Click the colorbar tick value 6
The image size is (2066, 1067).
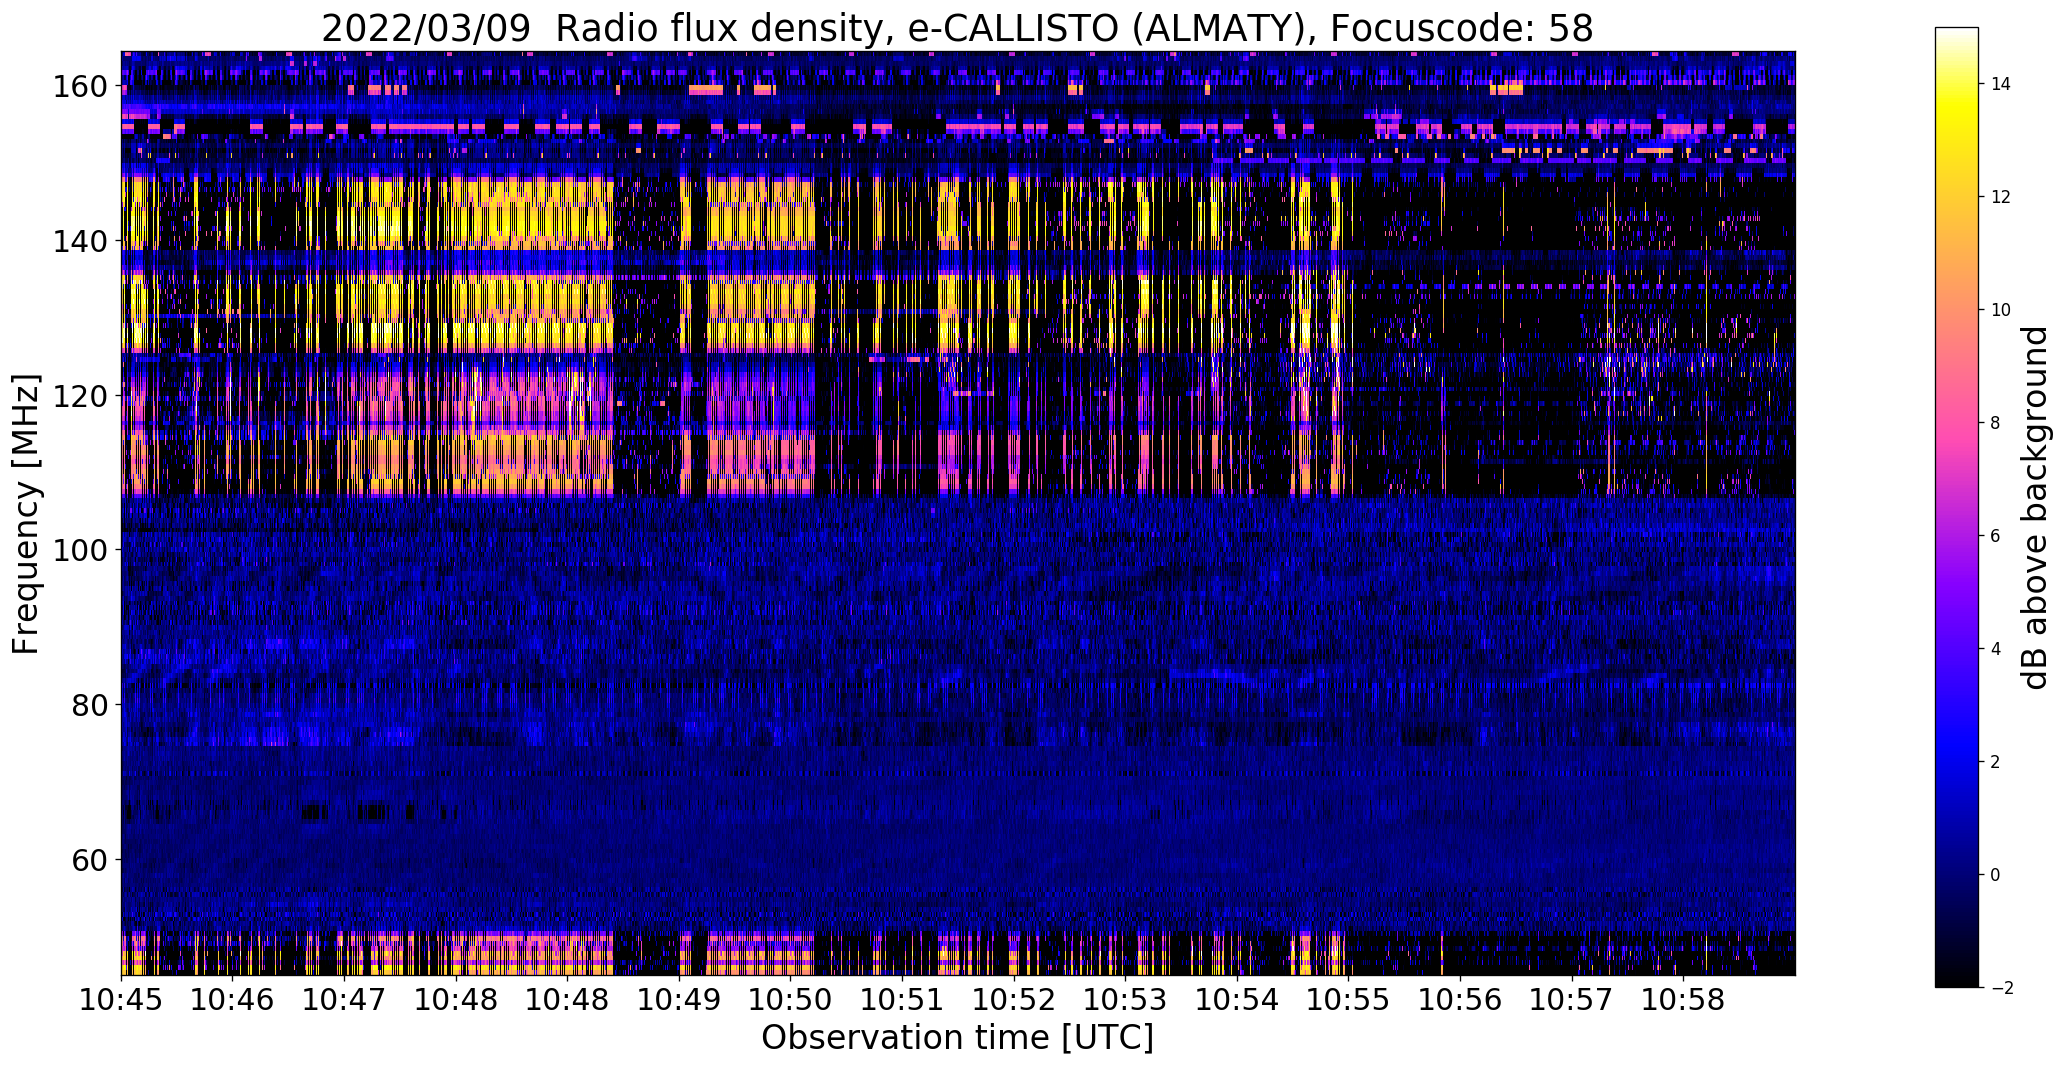pyautogui.click(x=1996, y=536)
